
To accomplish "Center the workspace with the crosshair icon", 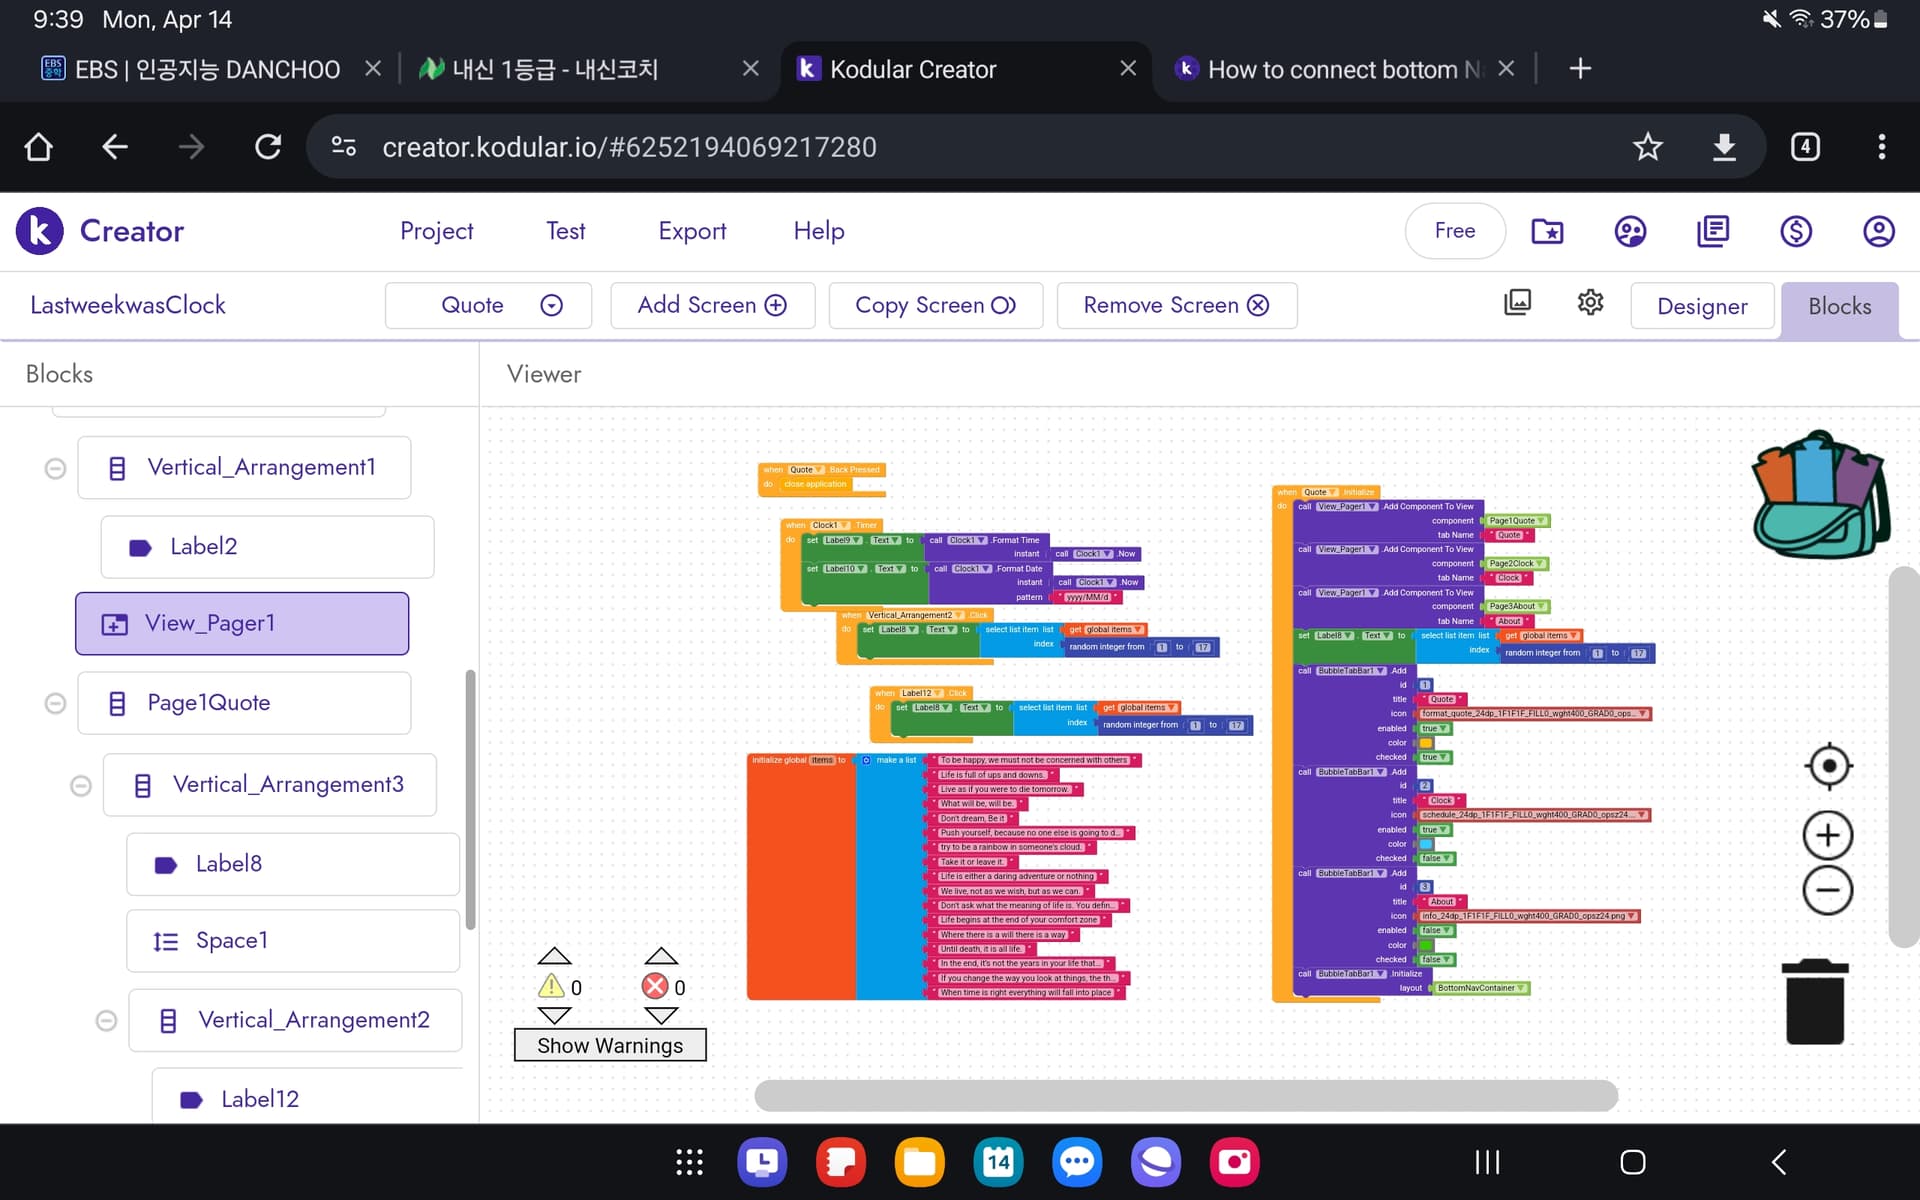I will pyautogui.click(x=1829, y=767).
